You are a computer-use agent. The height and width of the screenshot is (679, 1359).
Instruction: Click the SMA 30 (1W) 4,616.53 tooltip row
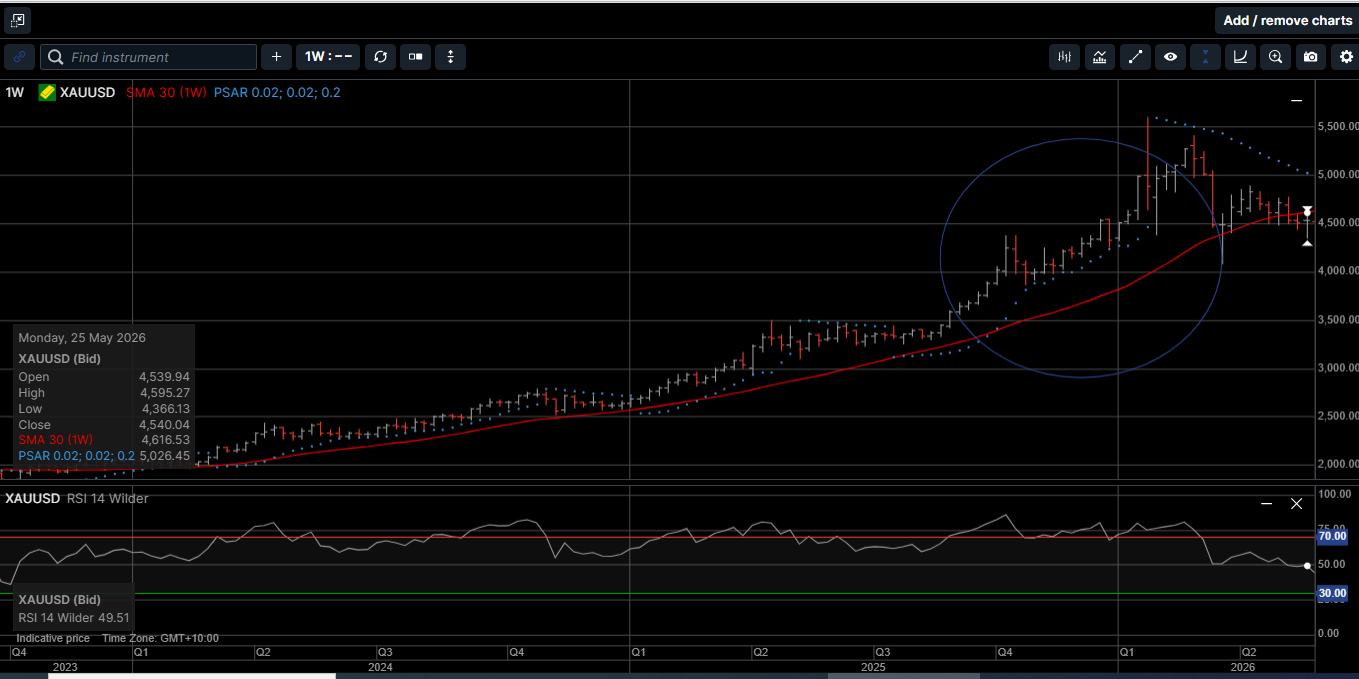click(104, 440)
